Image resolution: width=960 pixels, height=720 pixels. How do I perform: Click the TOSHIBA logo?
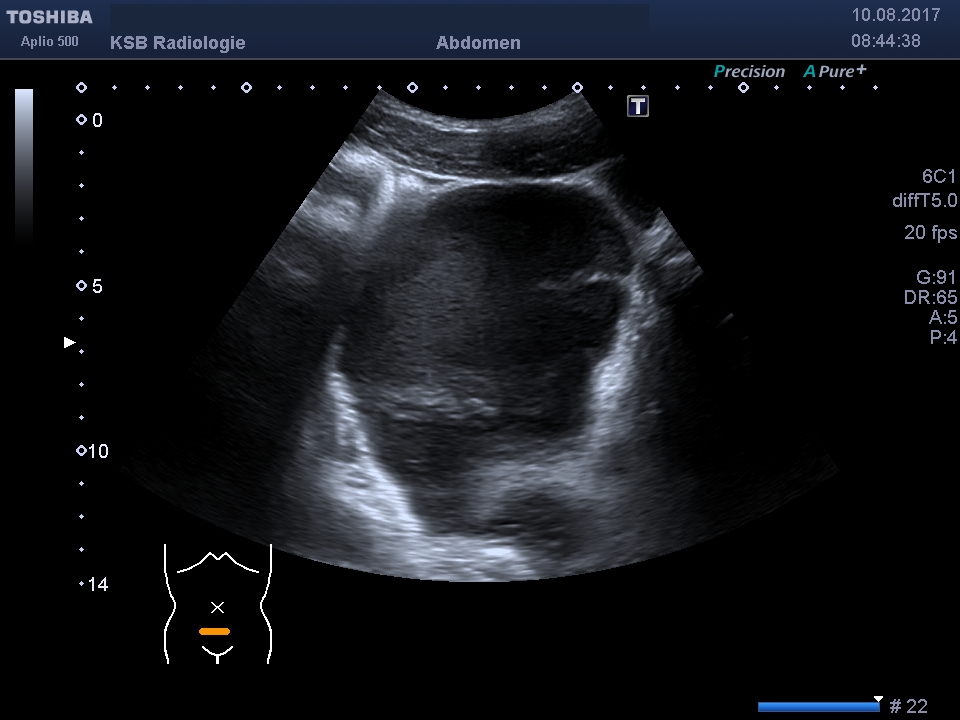click(50, 17)
